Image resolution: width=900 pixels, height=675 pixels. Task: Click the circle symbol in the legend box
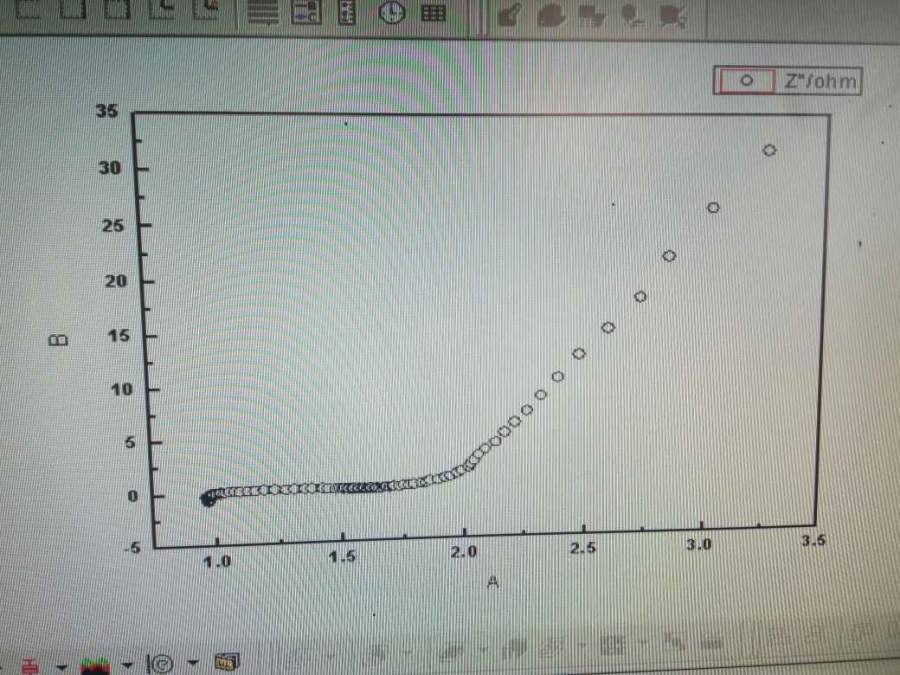coord(746,80)
